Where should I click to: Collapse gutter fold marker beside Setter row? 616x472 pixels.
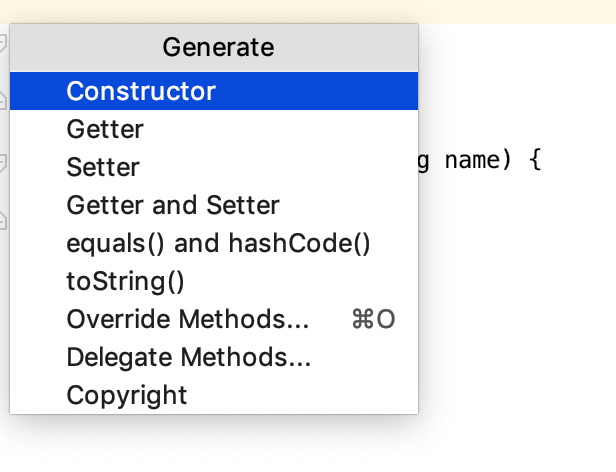pyautogui.click(x=3, y=160)
